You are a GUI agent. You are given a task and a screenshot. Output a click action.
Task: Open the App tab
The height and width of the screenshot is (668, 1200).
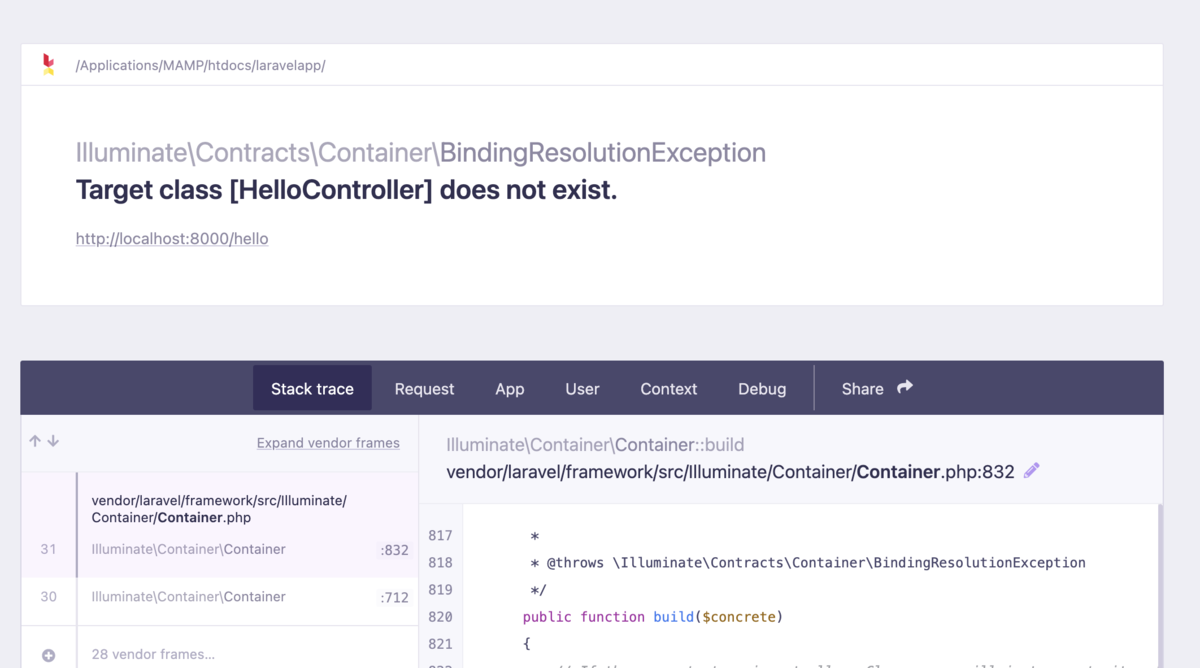pyautogui.click(x=510, y=389)
